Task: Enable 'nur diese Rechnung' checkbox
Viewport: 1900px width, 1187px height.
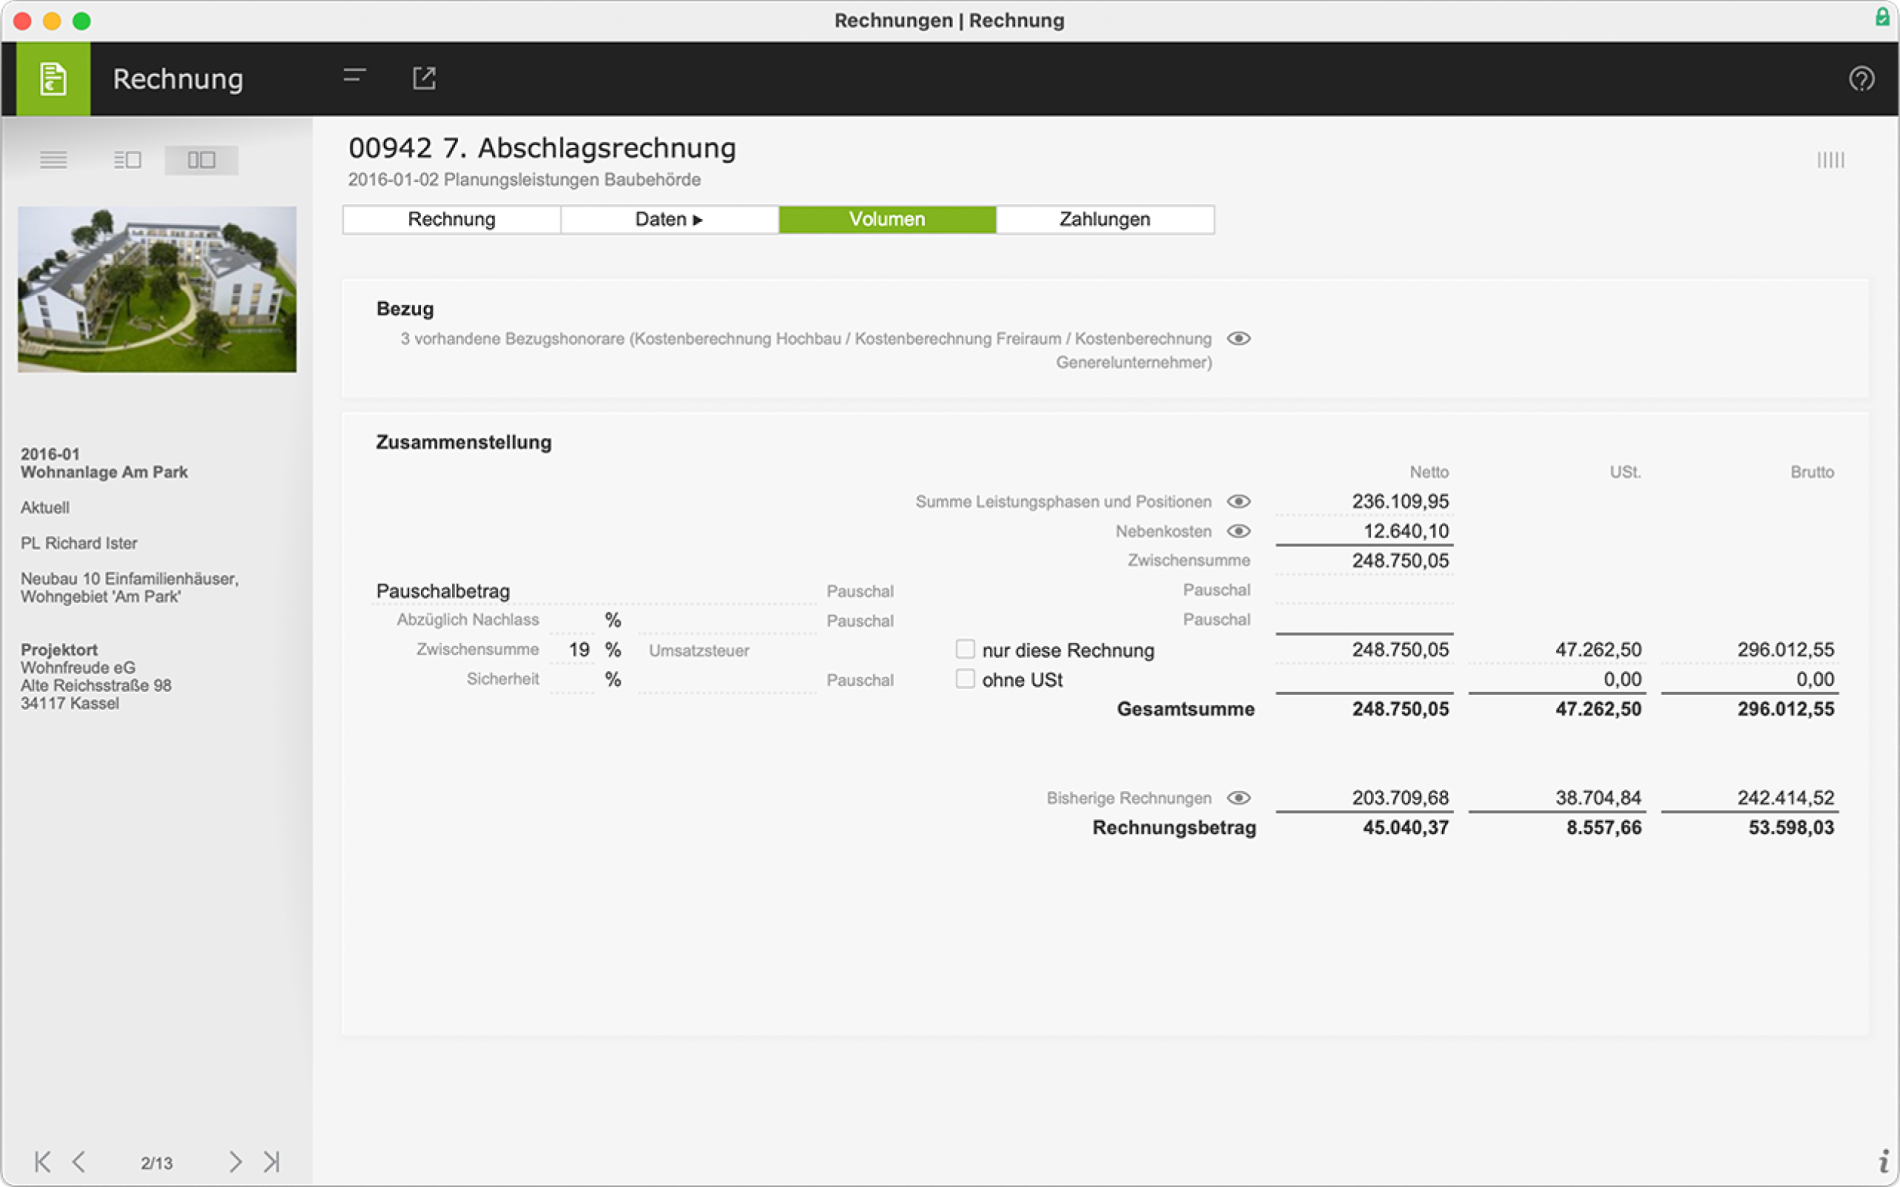Action: [x=965, y=649]
